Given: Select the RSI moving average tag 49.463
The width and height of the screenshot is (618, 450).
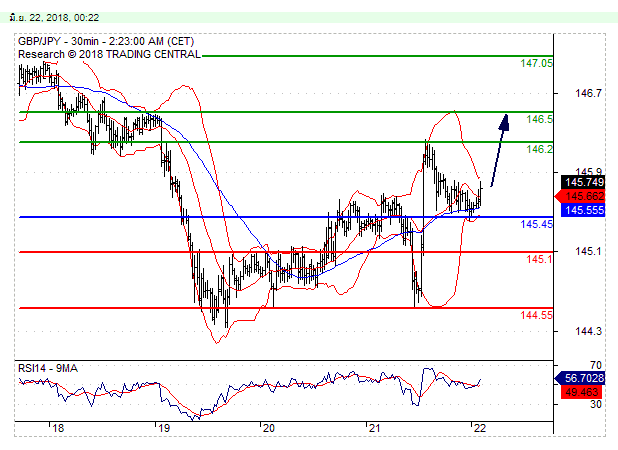Looking at the screenshot, I should 583,392.
